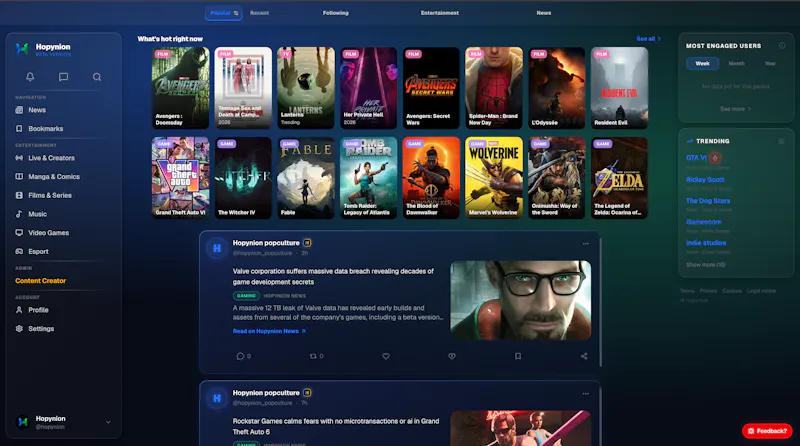Expand Show more in Trending list
Screen dimensions: 800x446
pos(706,265)
